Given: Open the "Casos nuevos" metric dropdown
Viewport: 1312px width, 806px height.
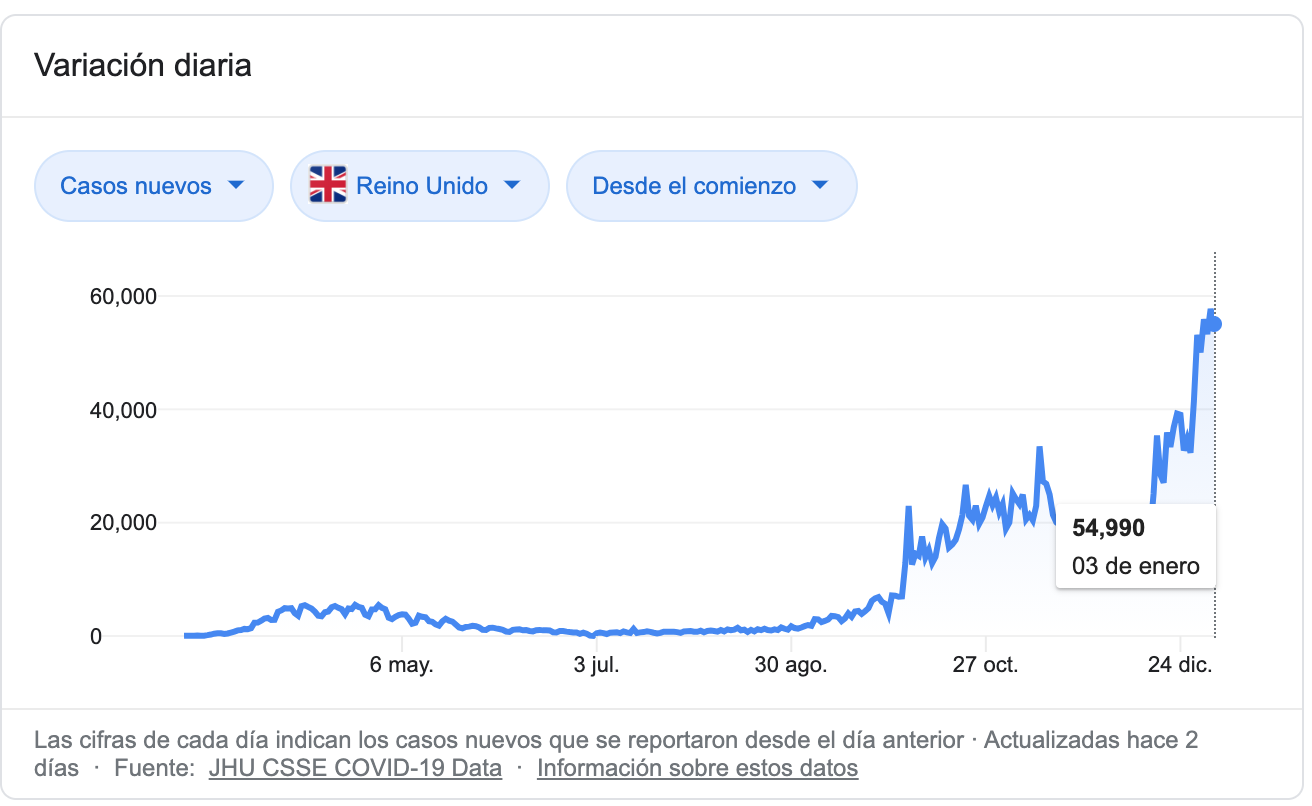Looking at the screenshot, I should tap(153, 186).
